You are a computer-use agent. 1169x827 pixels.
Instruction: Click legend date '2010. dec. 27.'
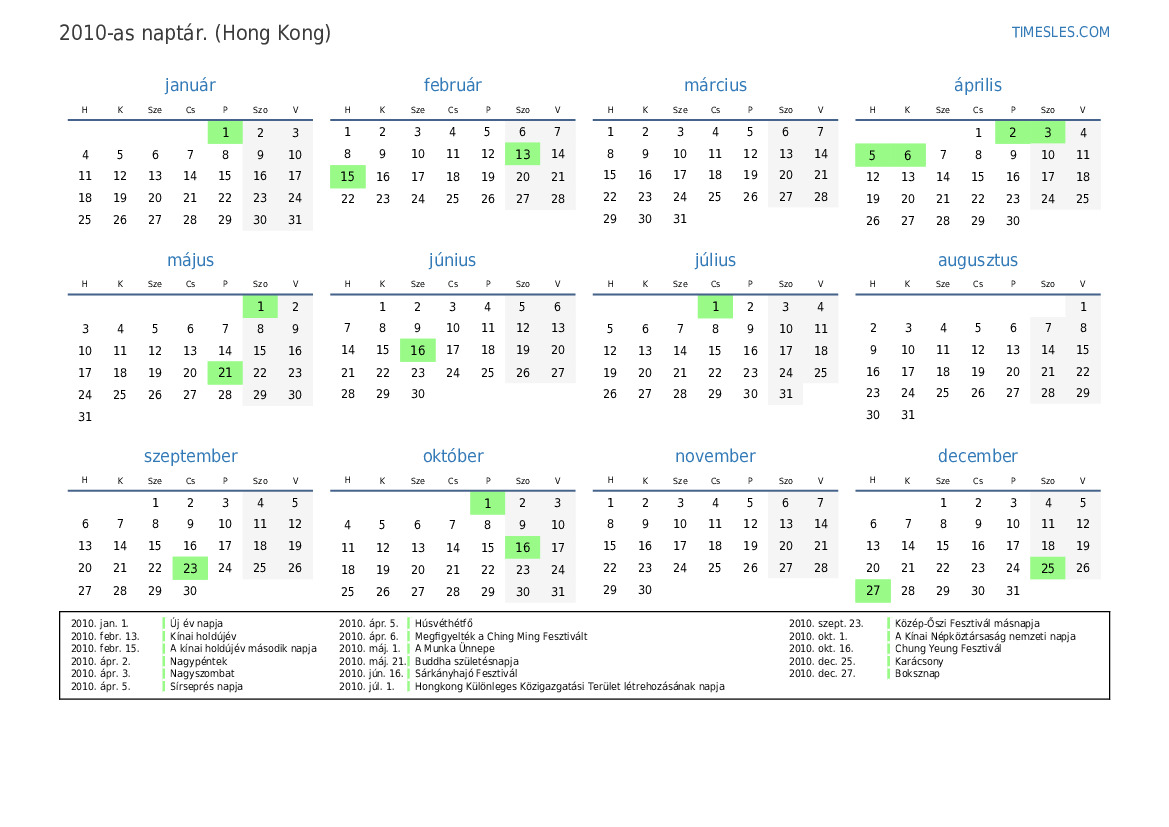822,673
